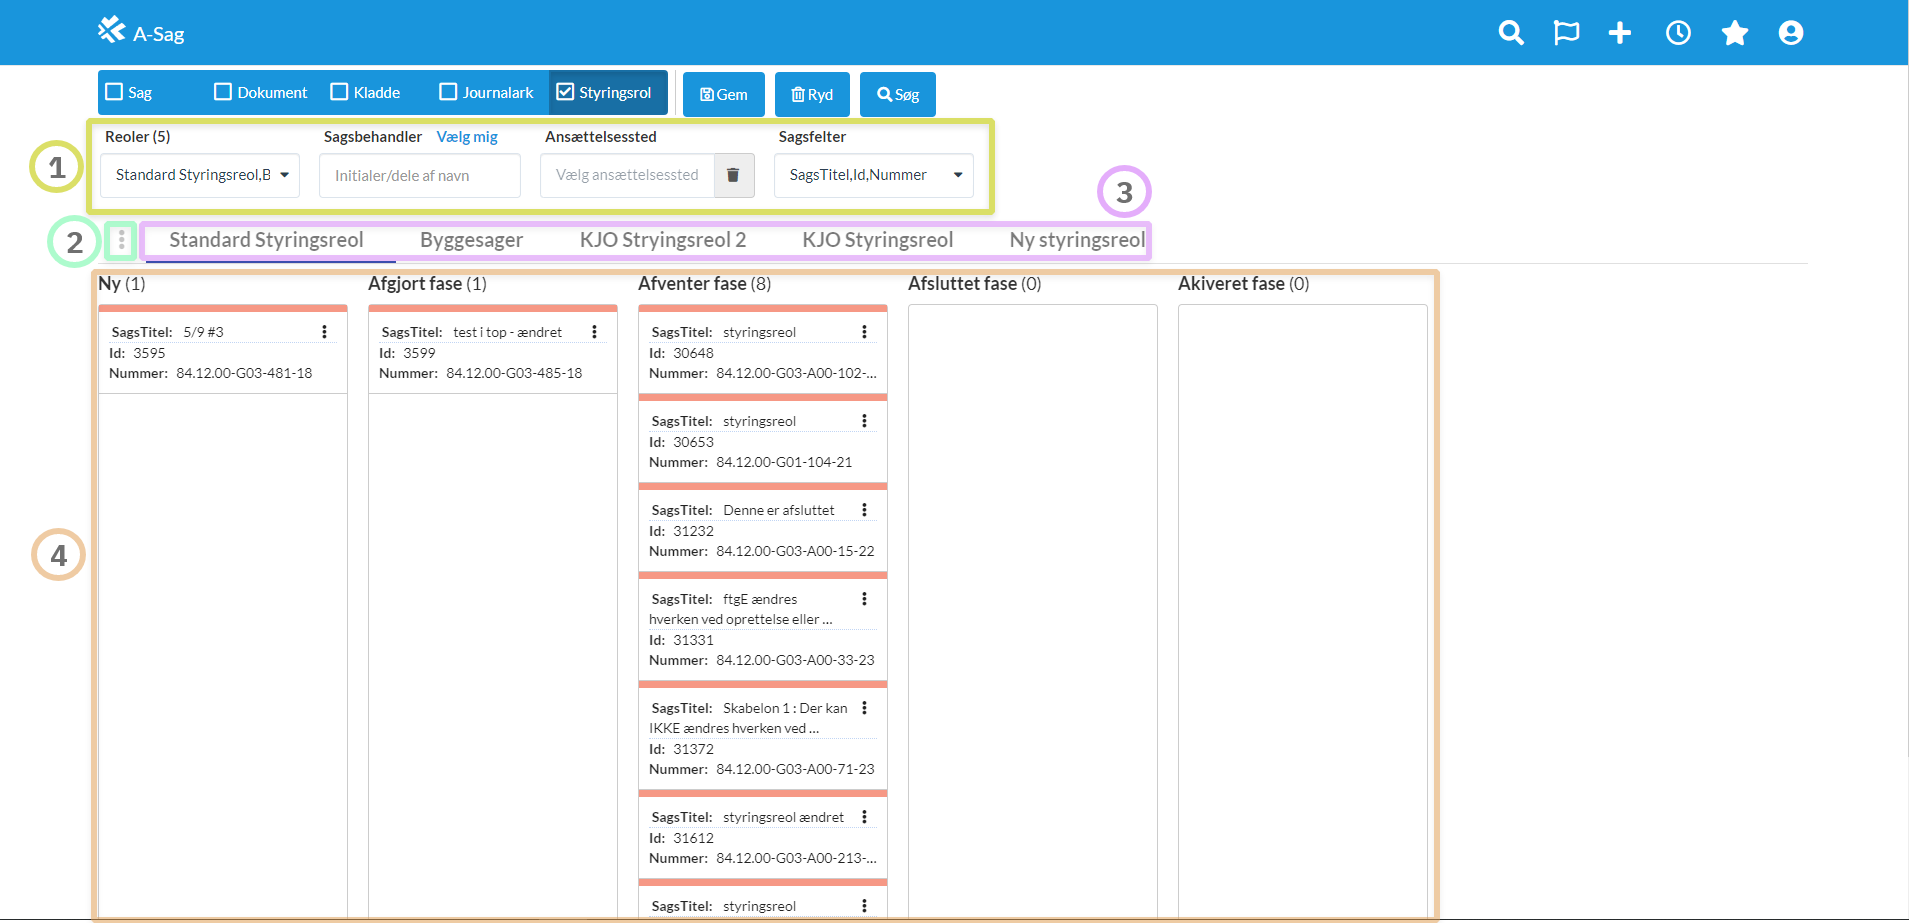The width and height of the screenshot is (1909, 923).
Task: Open the Sagsfelter dropdown
Action: point(873,175)
